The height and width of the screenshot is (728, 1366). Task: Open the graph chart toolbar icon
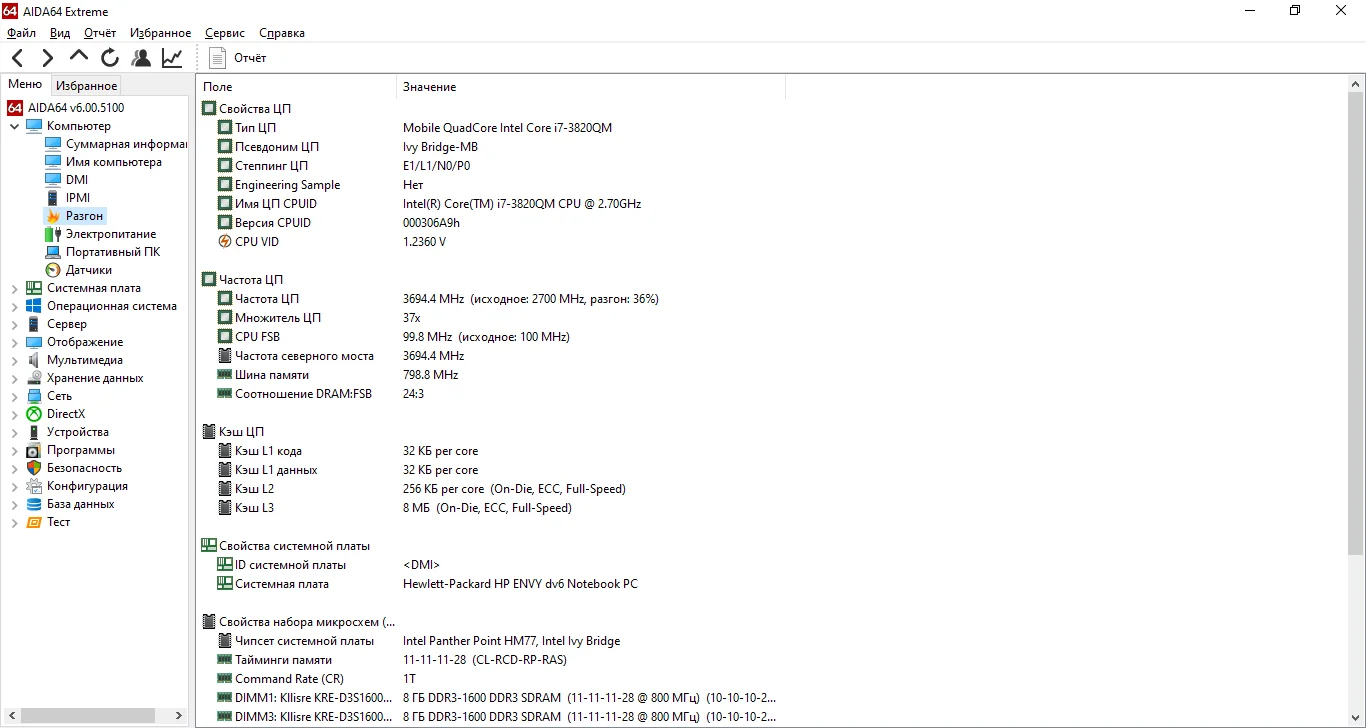tap(172, 58)
